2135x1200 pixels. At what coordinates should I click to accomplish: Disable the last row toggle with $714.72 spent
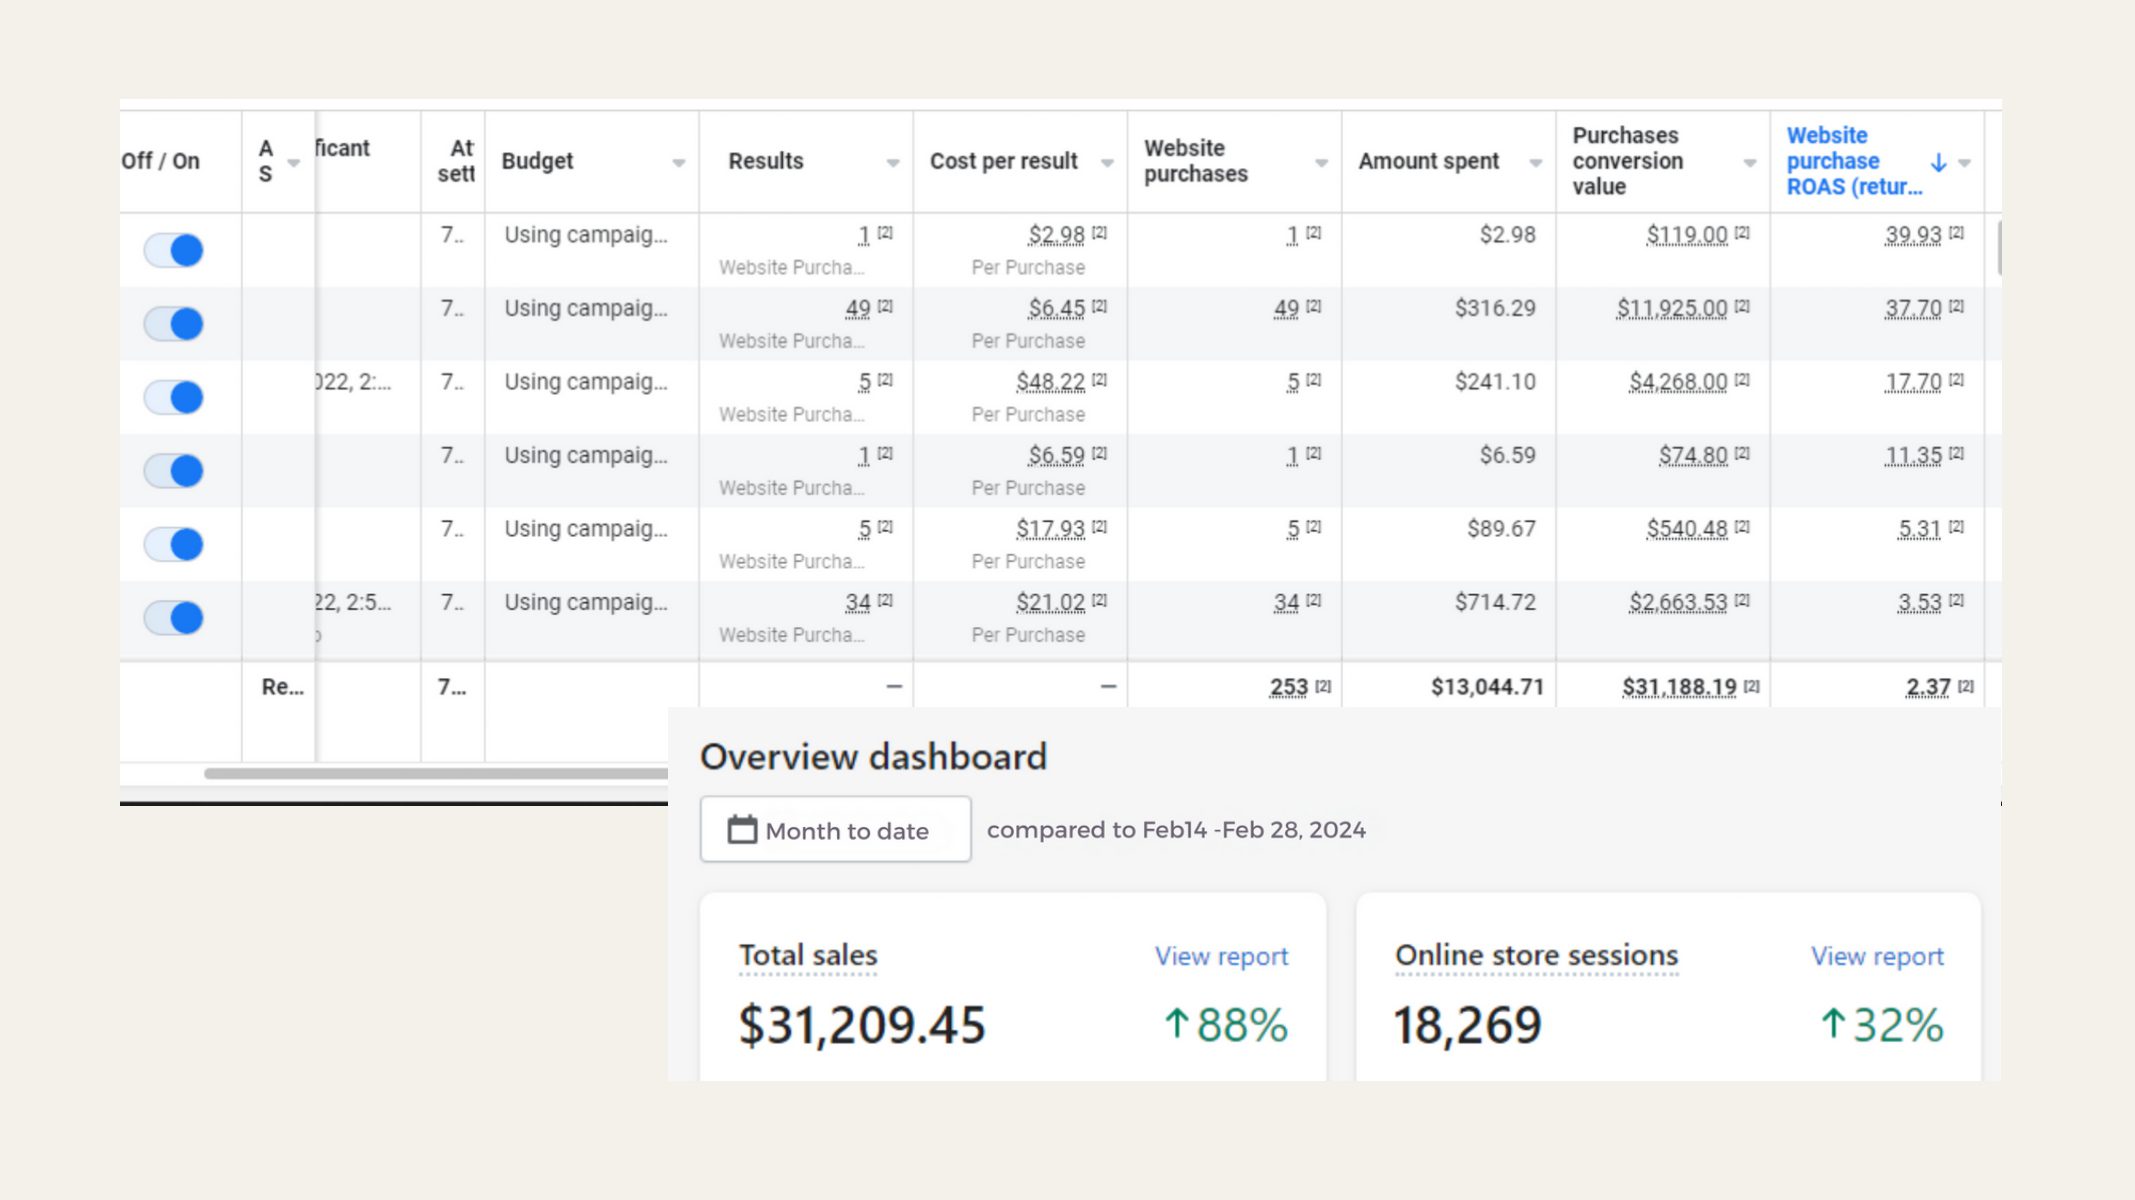[173, 618]
